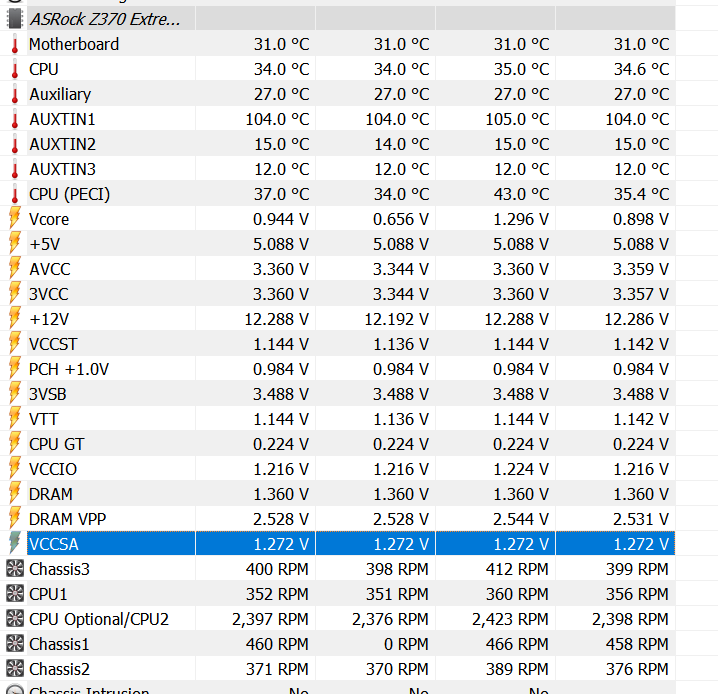
Task: Click the lightning bolt icon beside VCCIO
Action: point(15,468)
